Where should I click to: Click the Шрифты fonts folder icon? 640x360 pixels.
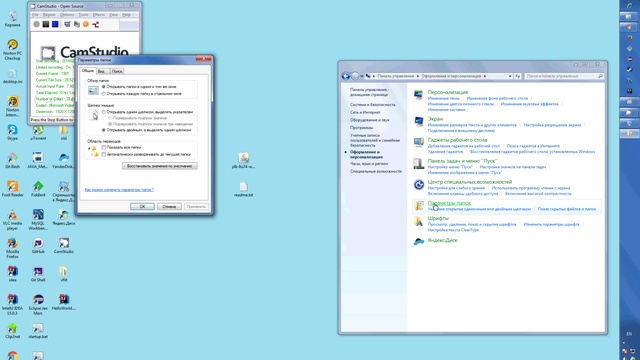pos(418,221)
